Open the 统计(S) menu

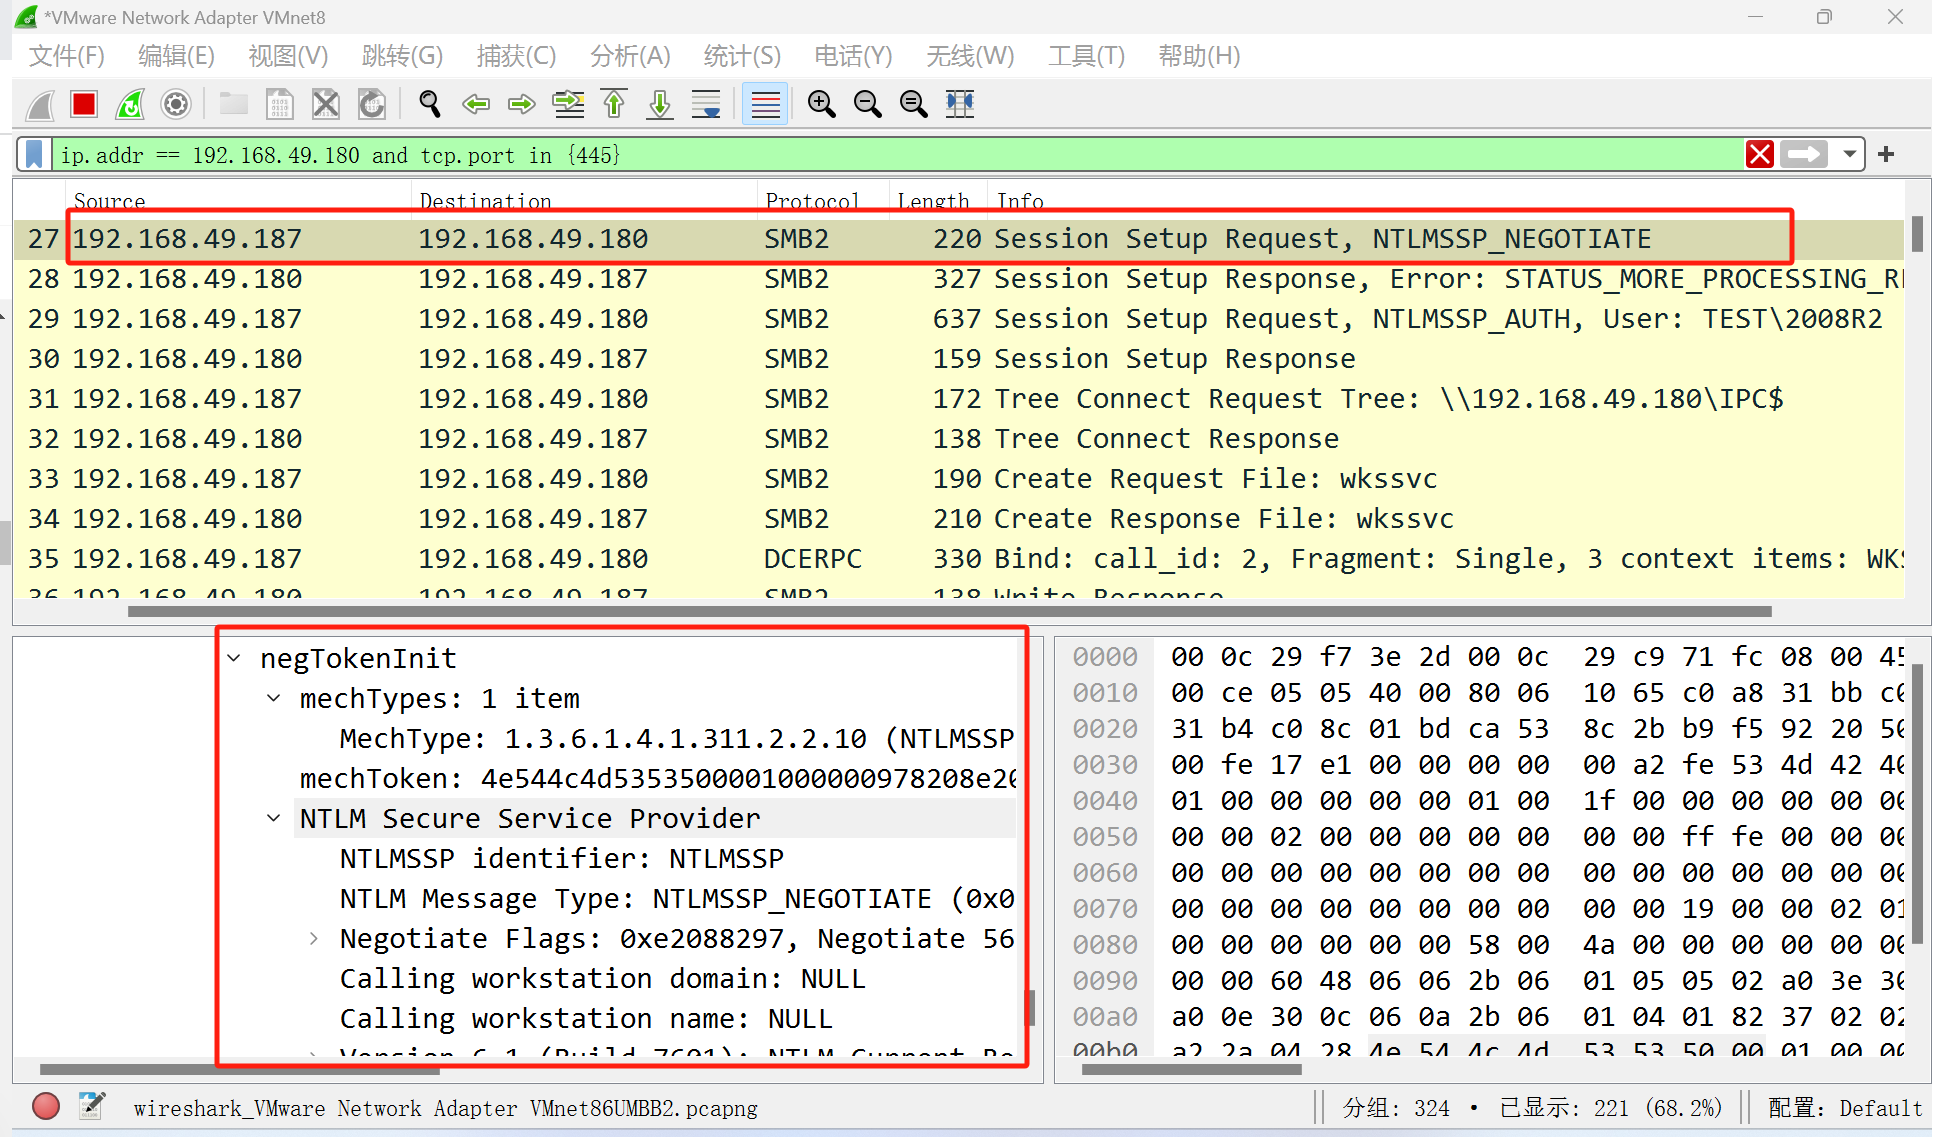[741, 56]
